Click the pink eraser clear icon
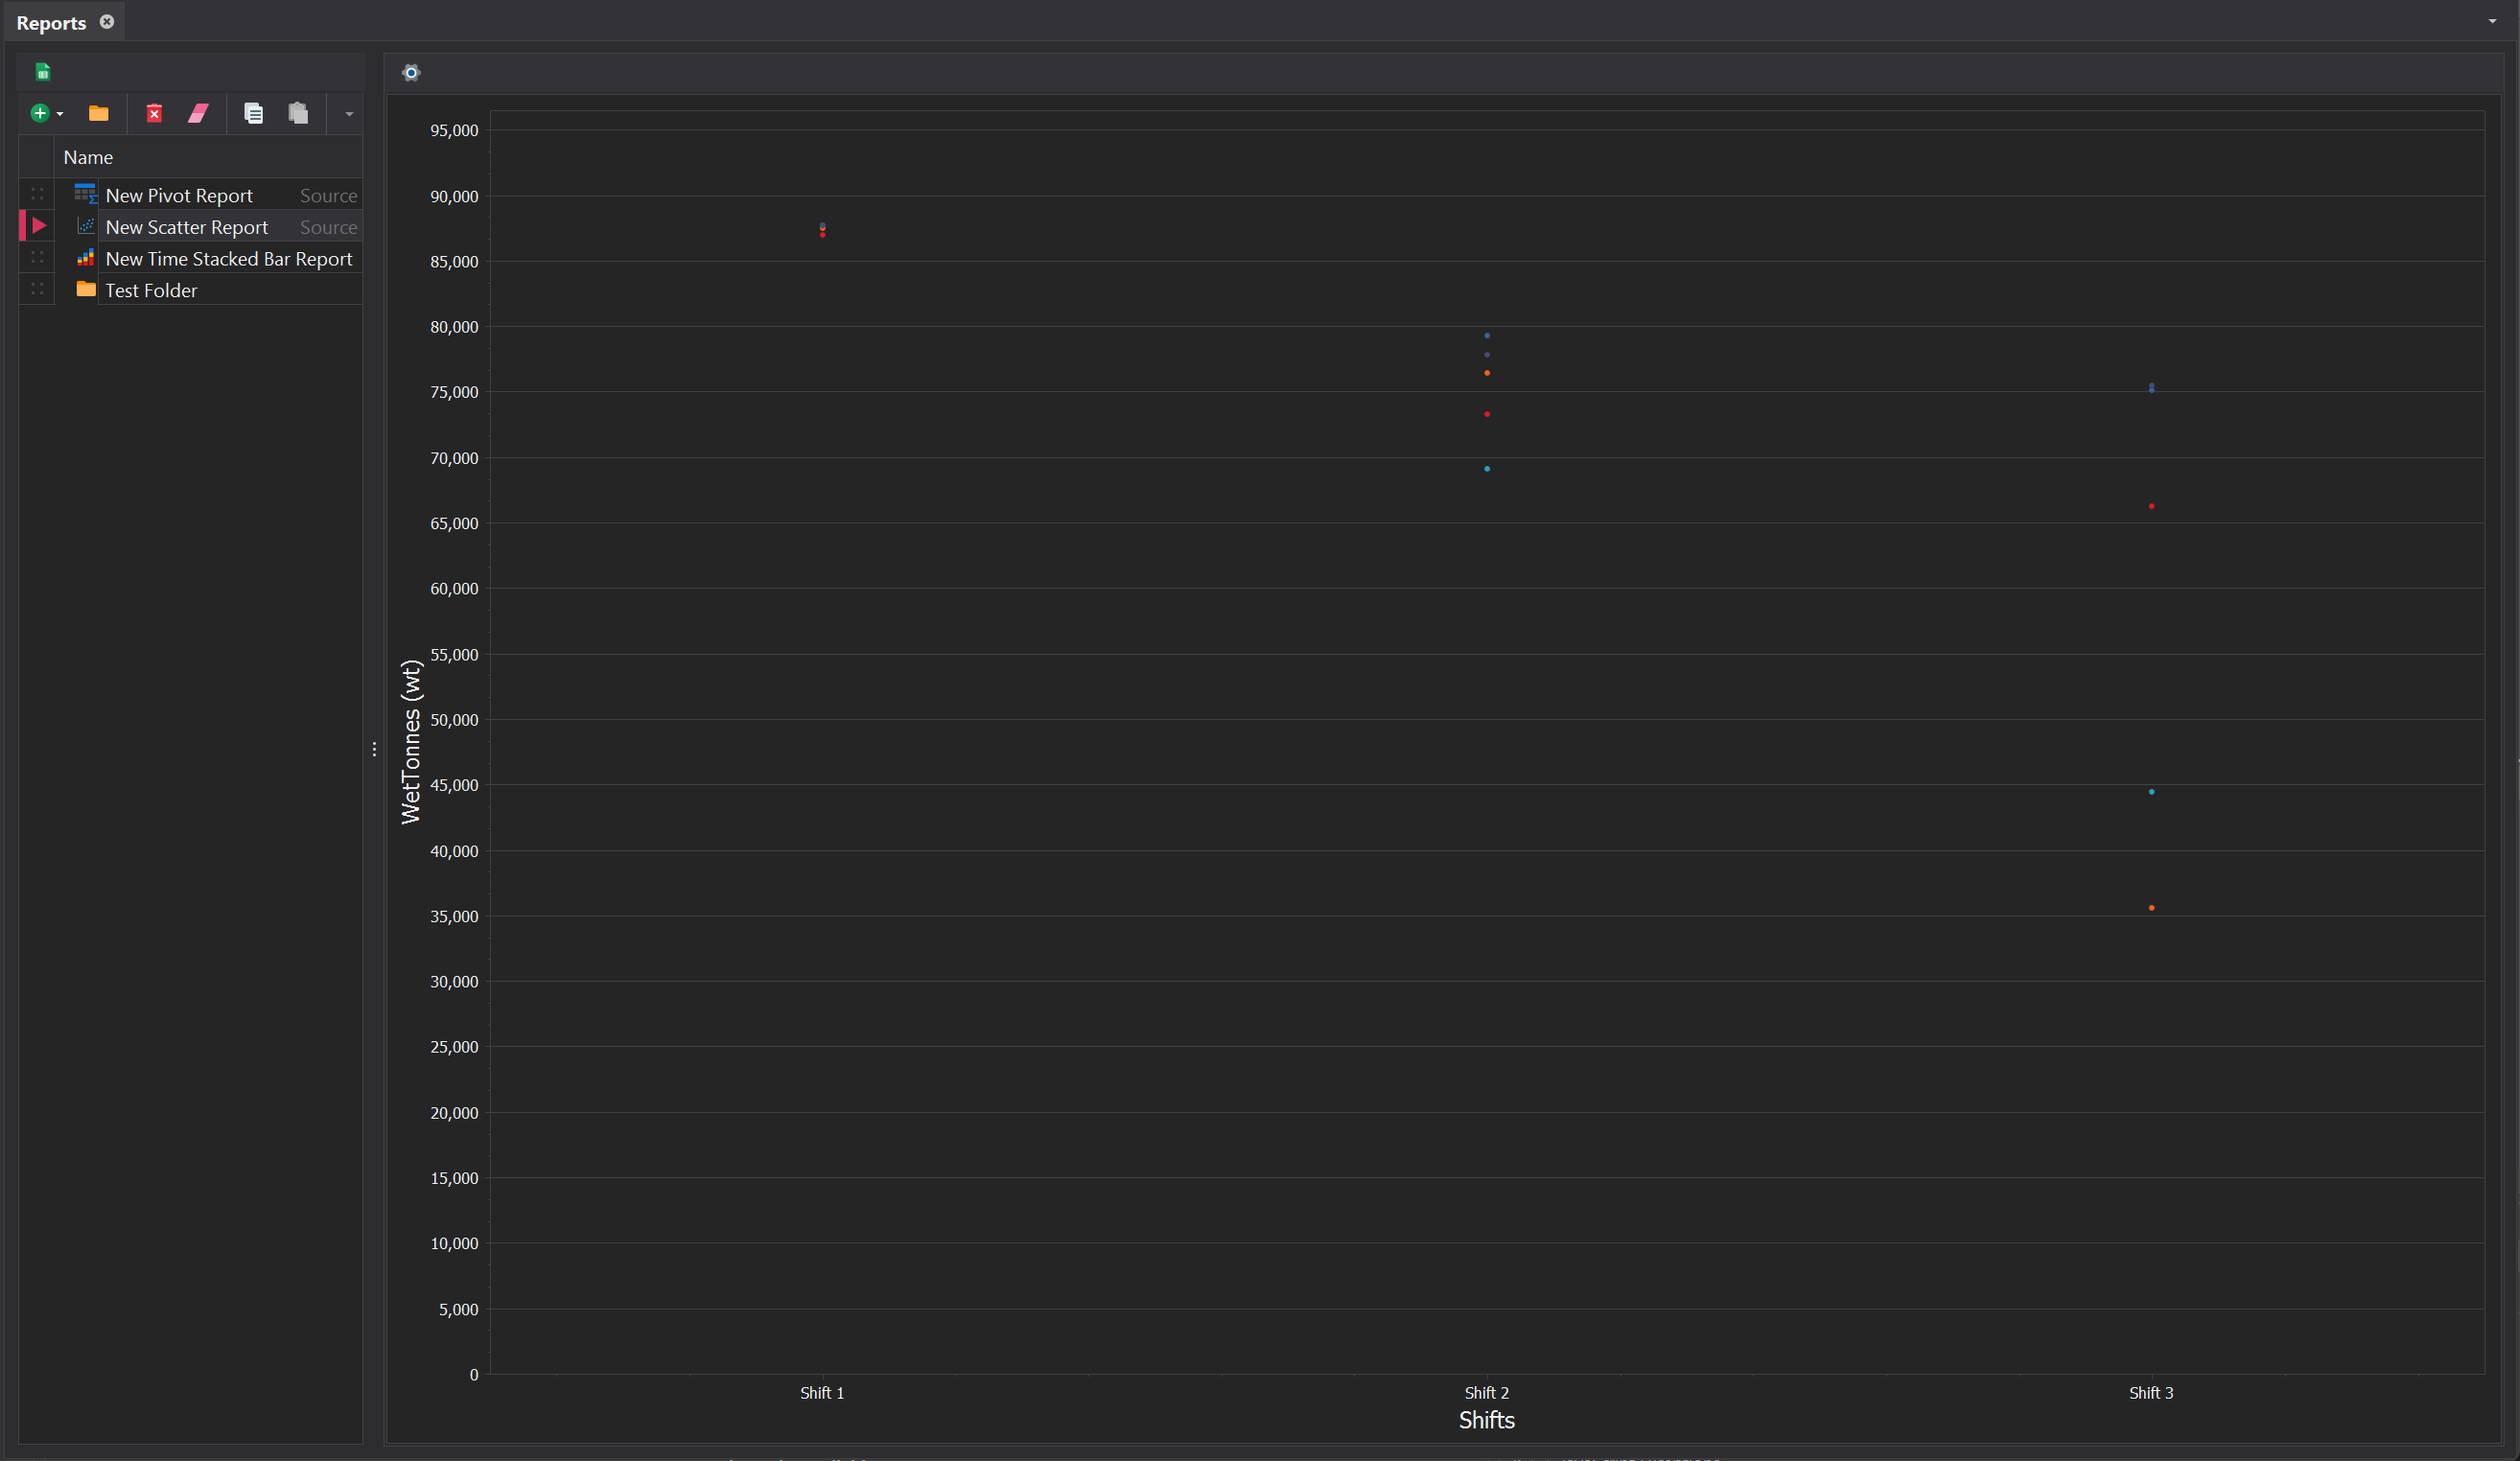2520x1461 pixels. click(198, 113)
